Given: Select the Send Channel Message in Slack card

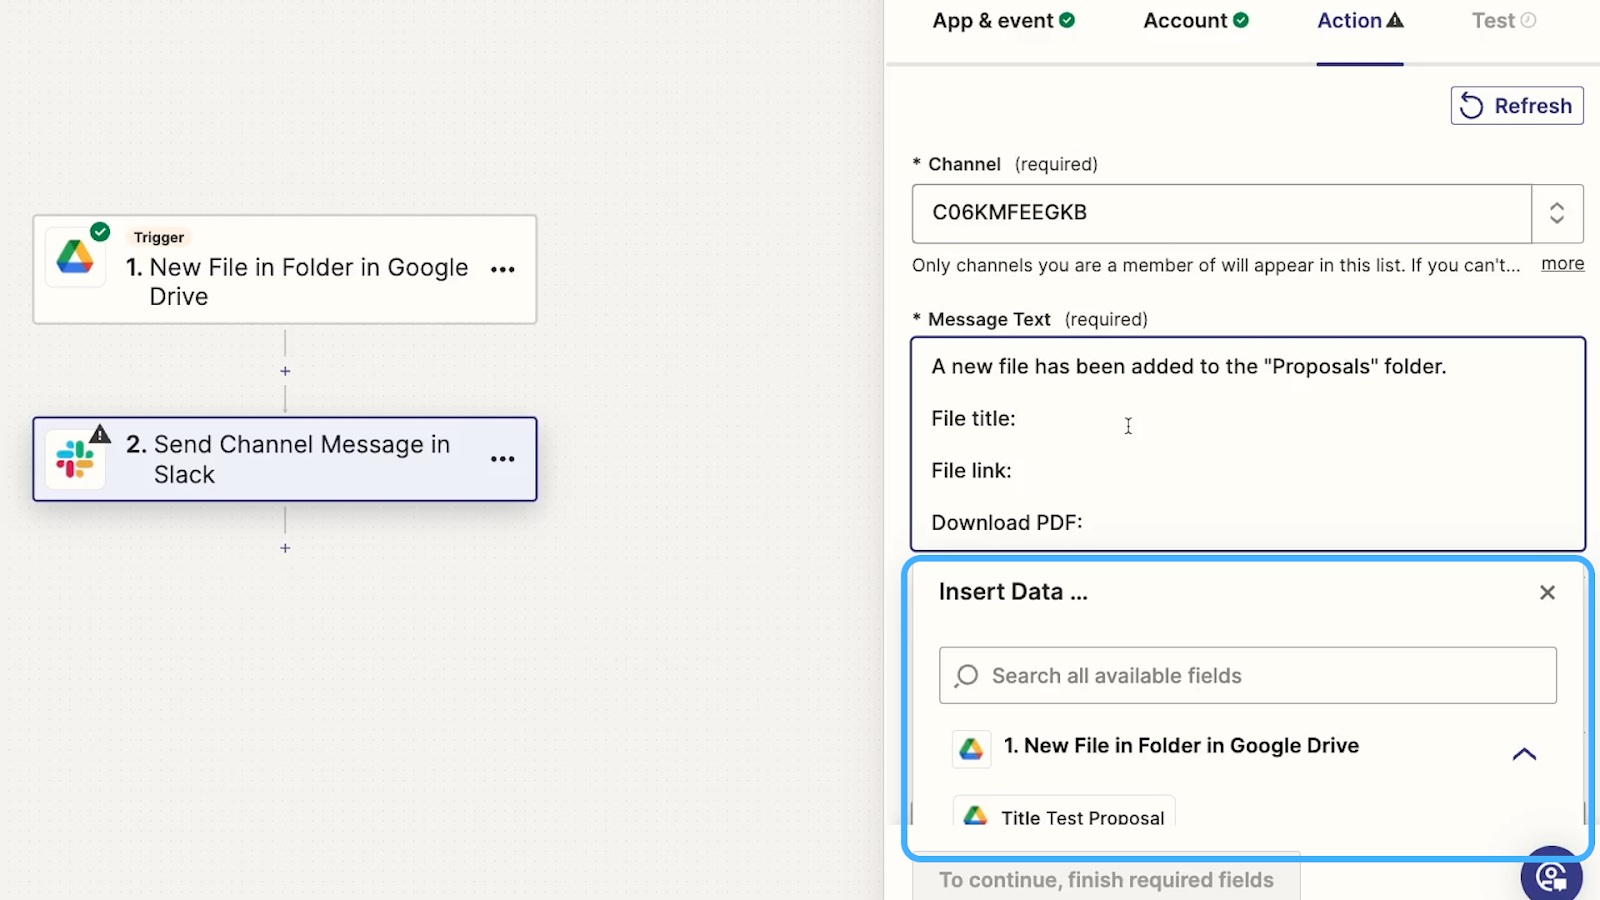Looking at the screenshot, I should [x=285, y=459].
